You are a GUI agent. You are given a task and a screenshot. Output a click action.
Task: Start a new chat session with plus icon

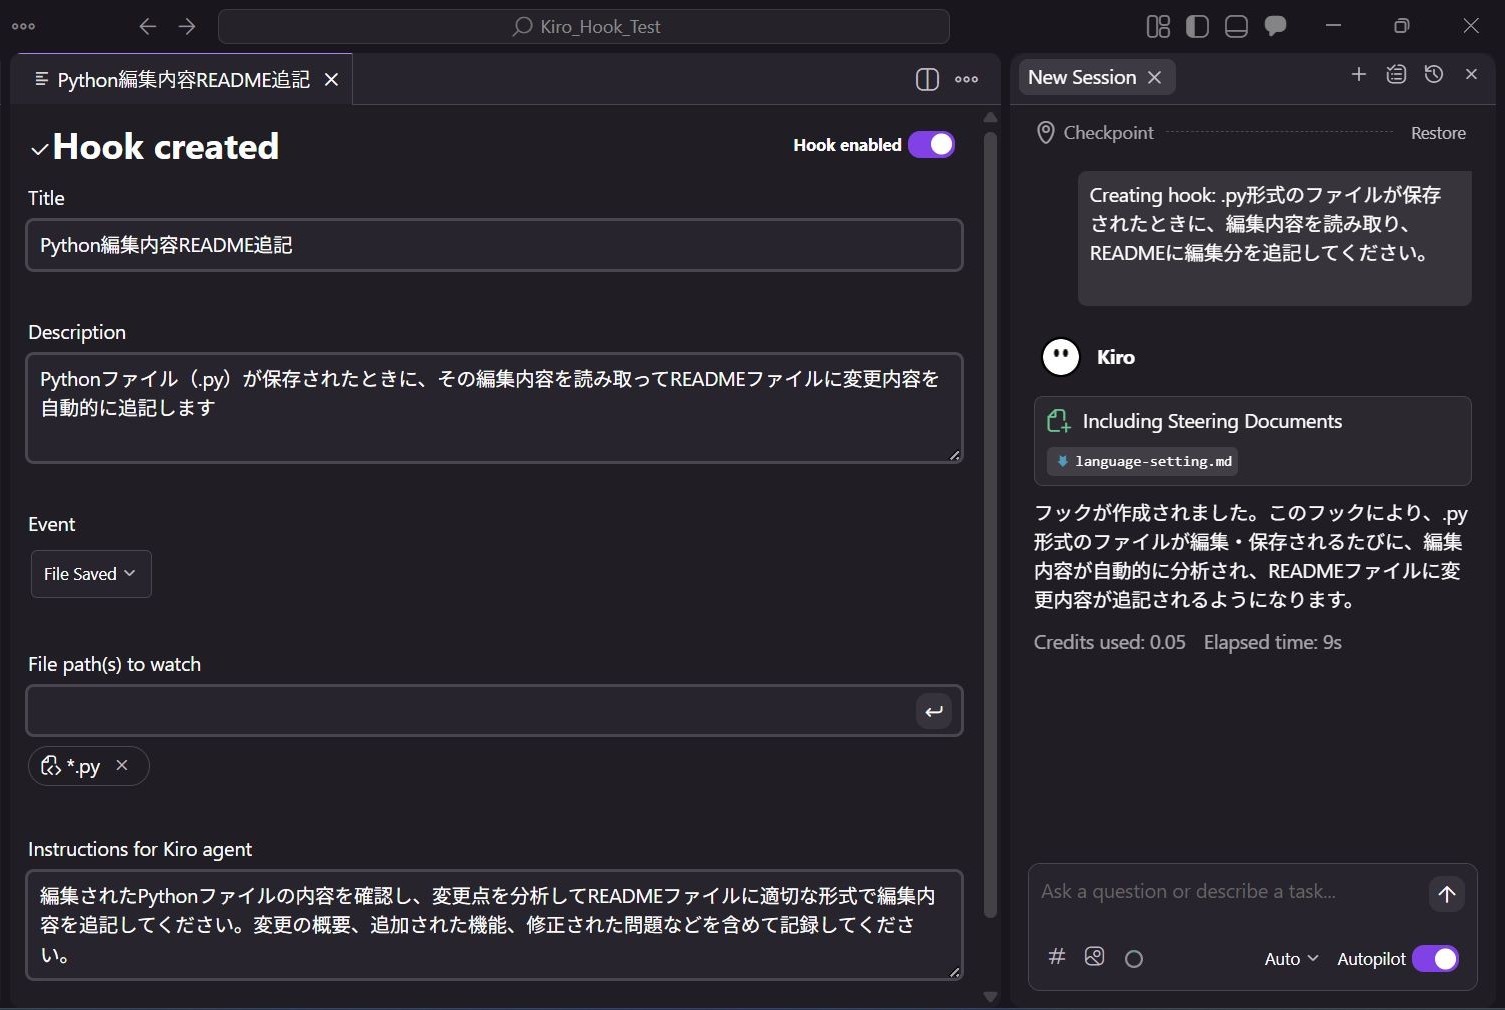1358,75
